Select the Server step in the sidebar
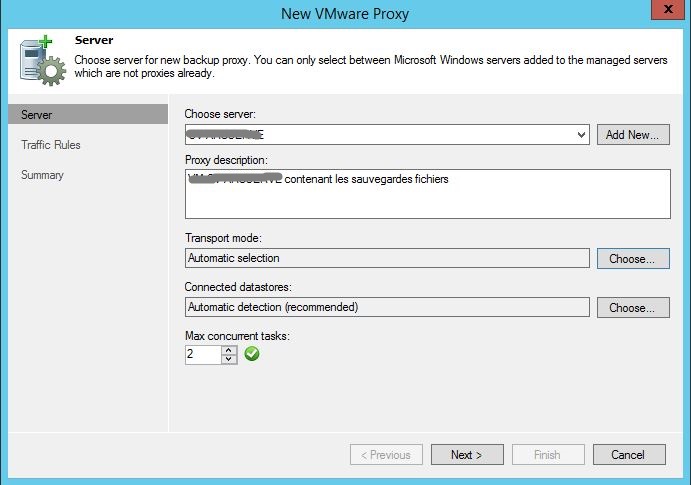691x485 pixels. pyautogui.click(x=88, y=115)
